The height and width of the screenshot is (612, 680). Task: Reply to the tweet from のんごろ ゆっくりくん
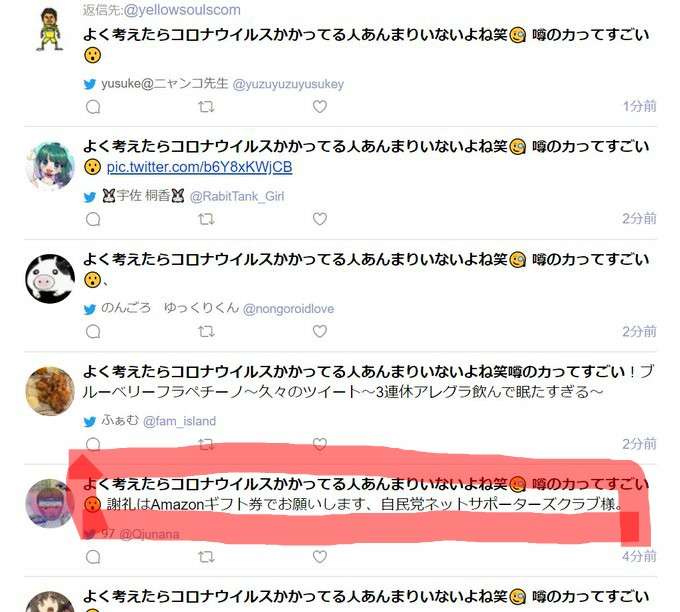[93, 332]
